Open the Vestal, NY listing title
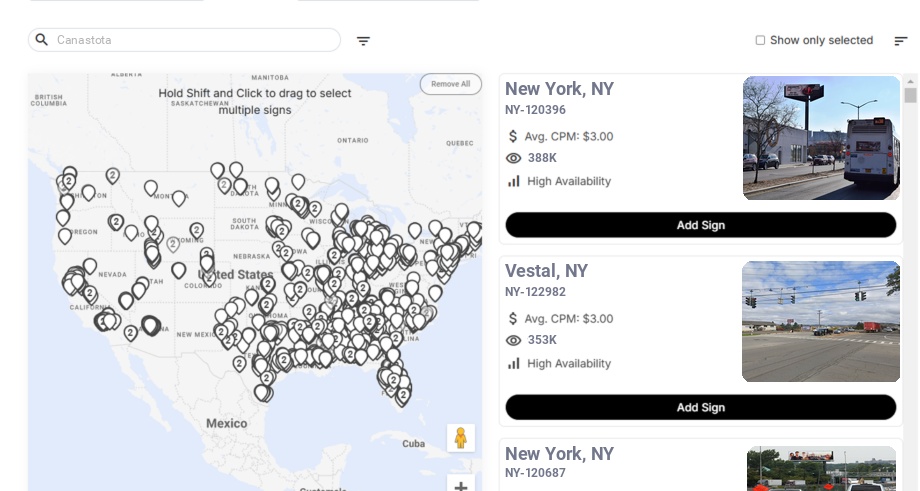Viewport: 920px width, 491px height. (546, 271)
